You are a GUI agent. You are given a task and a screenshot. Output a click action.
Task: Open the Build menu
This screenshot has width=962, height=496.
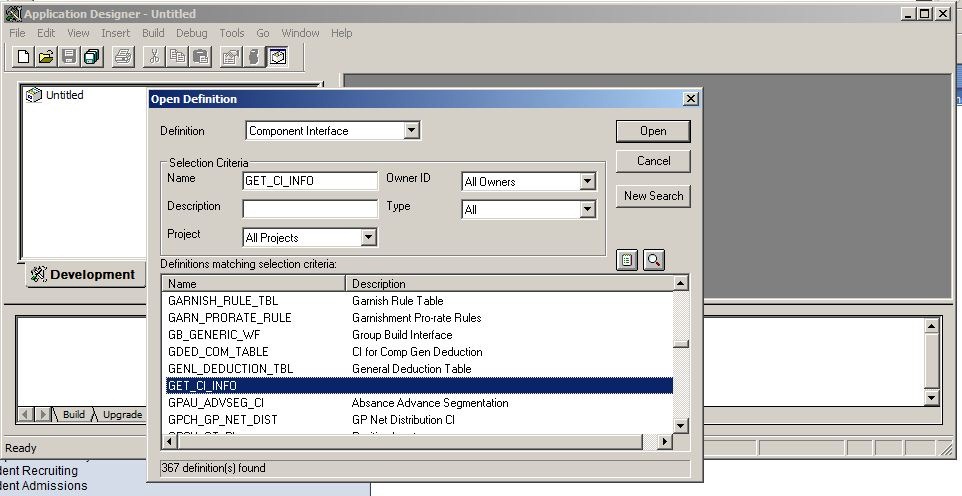coord(153,33)
